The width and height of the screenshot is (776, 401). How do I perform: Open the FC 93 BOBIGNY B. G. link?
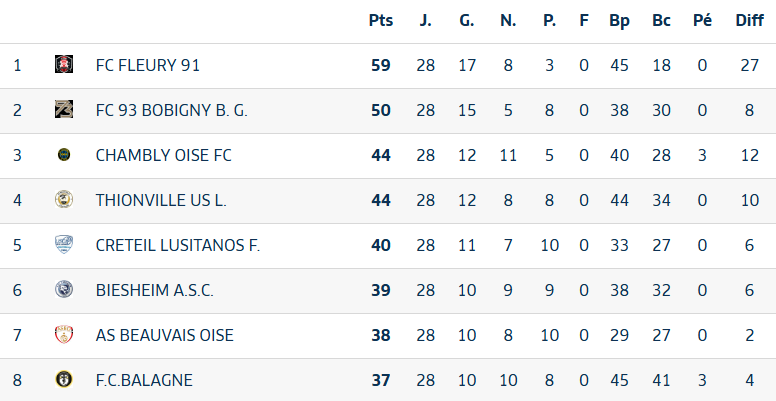pos(171,110)
